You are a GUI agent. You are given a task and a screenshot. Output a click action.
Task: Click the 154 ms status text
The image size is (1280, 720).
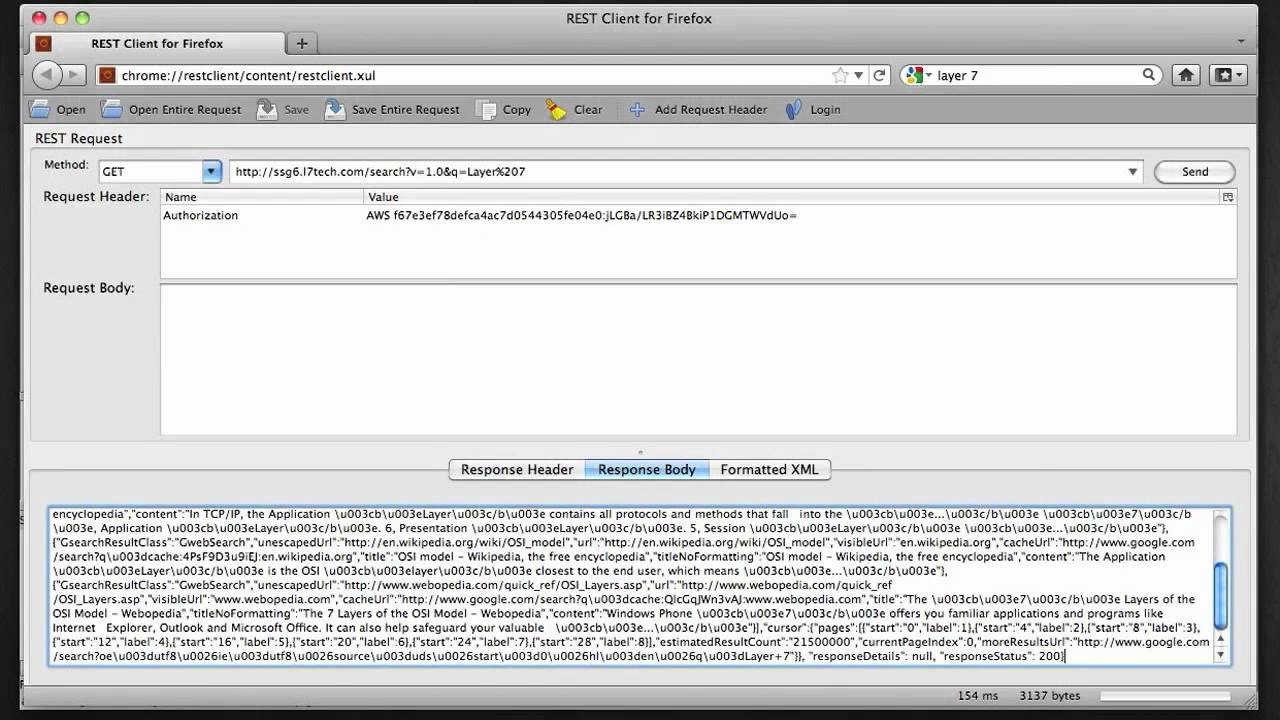(978, 695)
